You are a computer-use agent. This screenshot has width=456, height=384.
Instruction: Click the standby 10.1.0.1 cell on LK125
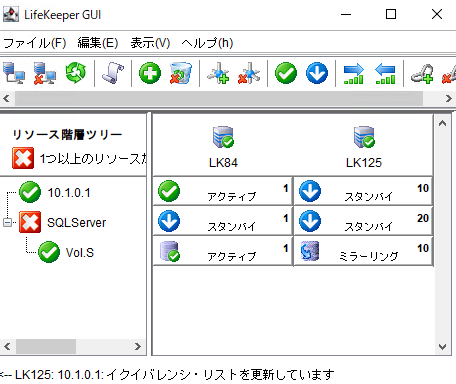pos(363,191)
